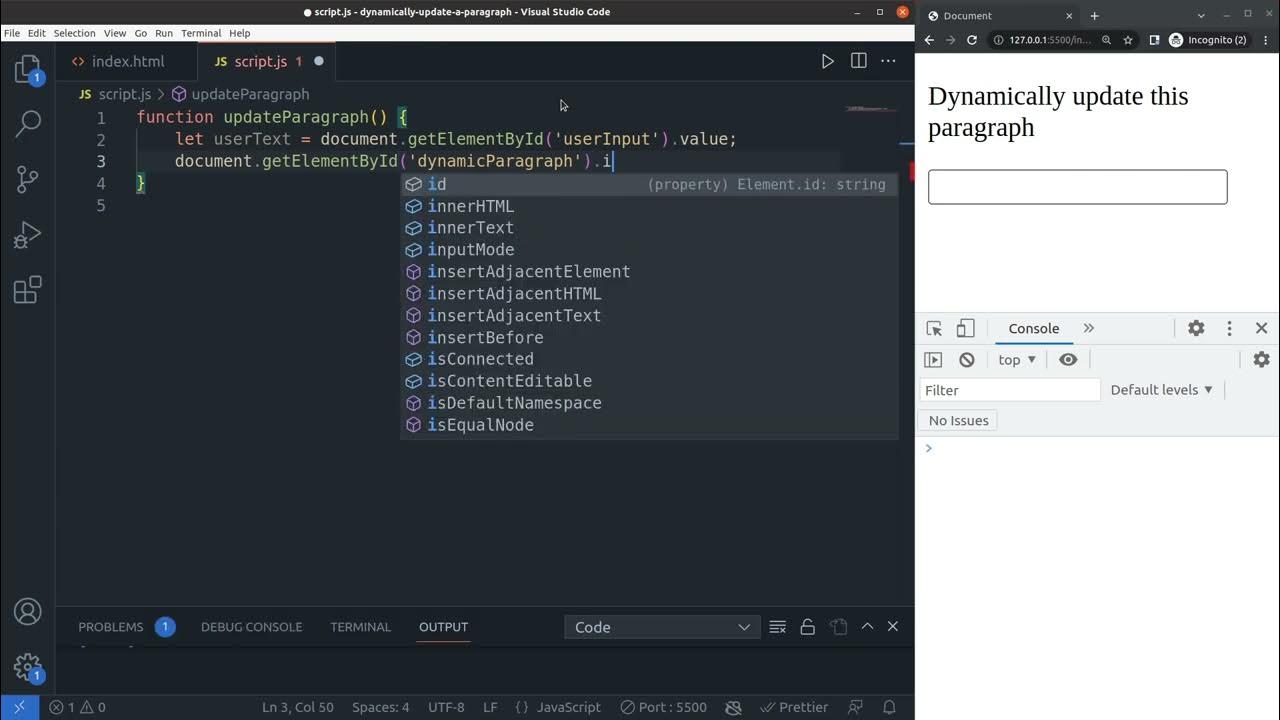The height and width of the screenshot is (720, 1280).
Task: Open the Code output channel dropdown
Action: [662, 627]
